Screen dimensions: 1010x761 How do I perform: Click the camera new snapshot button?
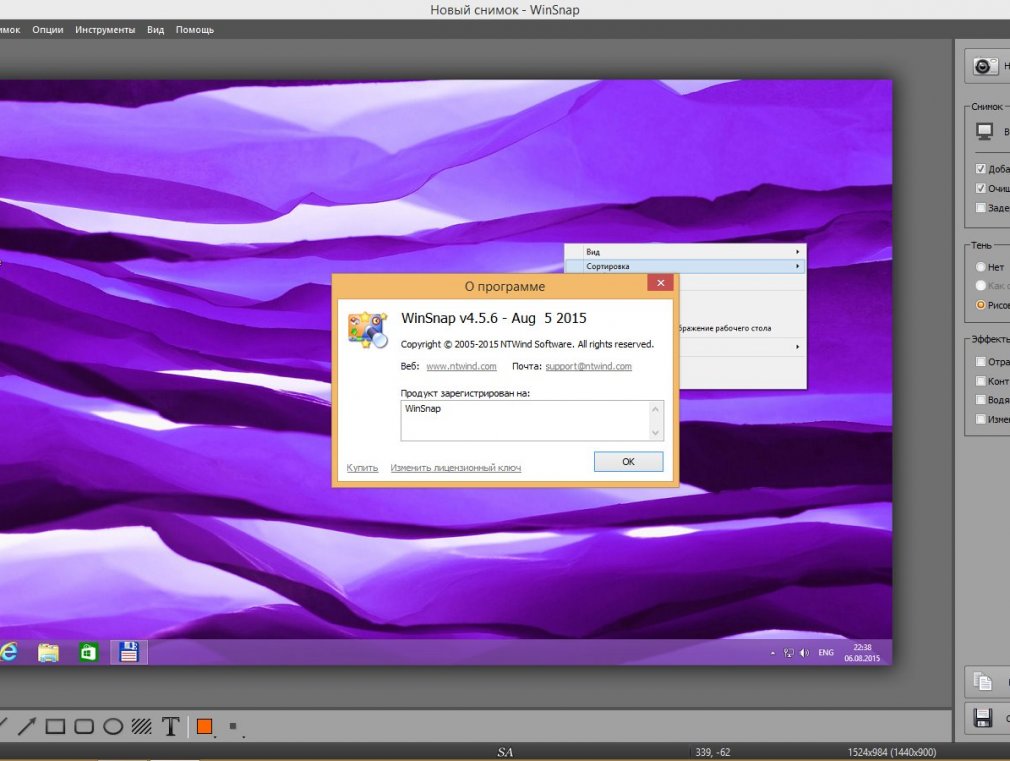point(984,66)
